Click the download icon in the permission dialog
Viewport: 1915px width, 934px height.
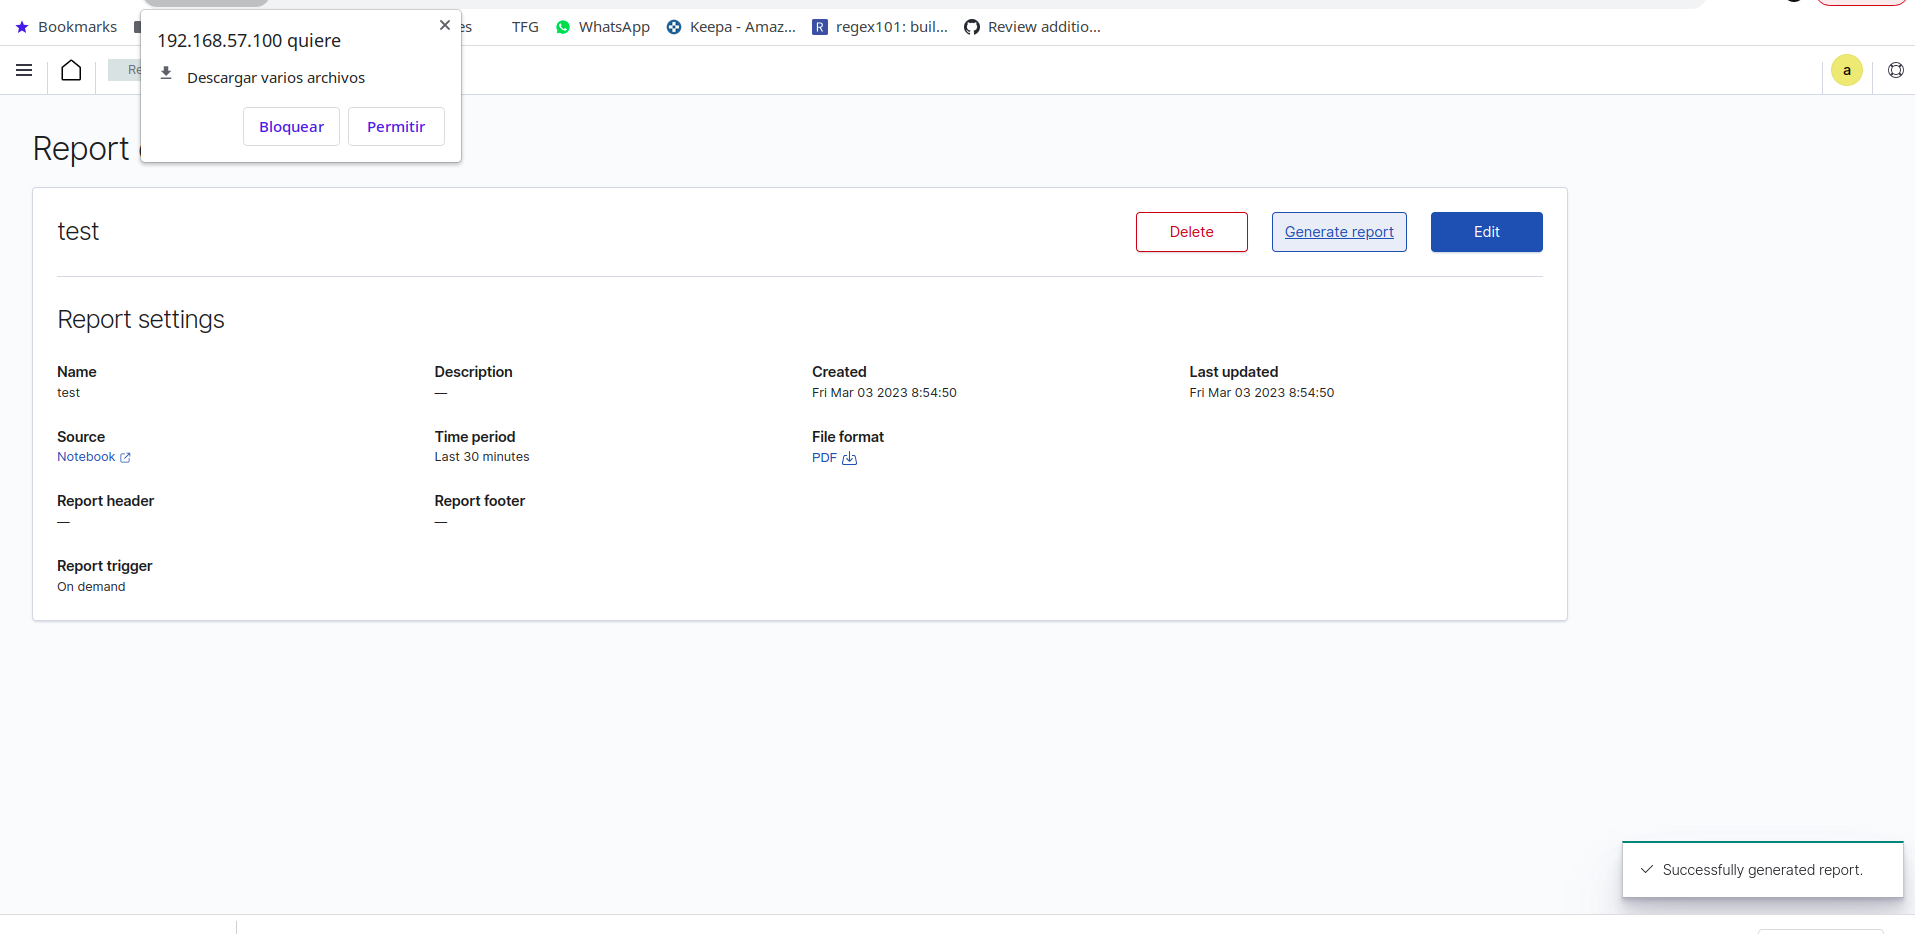point(165,72)
